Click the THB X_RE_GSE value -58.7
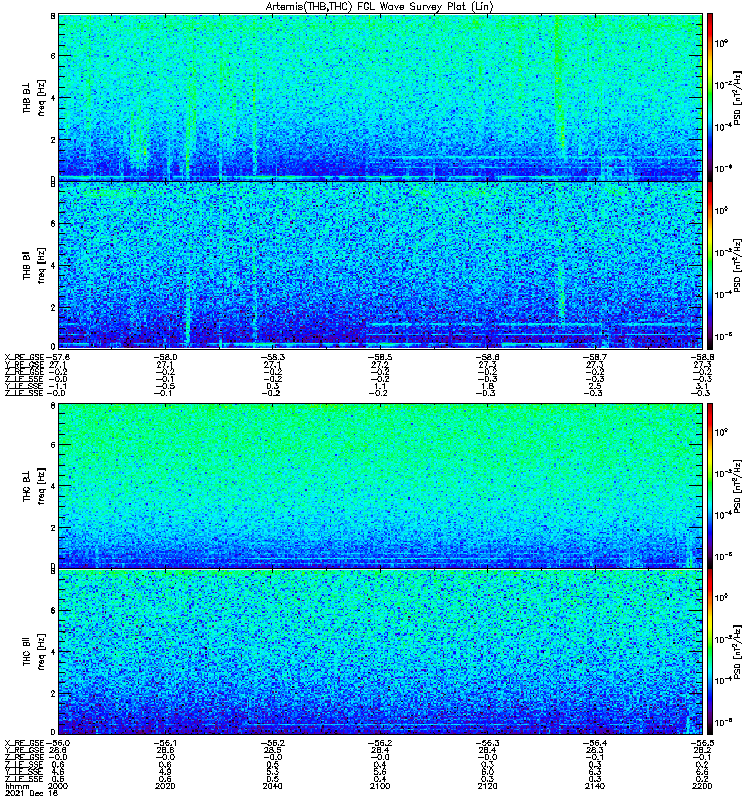The image size is (750, 800). click(595, 357)
